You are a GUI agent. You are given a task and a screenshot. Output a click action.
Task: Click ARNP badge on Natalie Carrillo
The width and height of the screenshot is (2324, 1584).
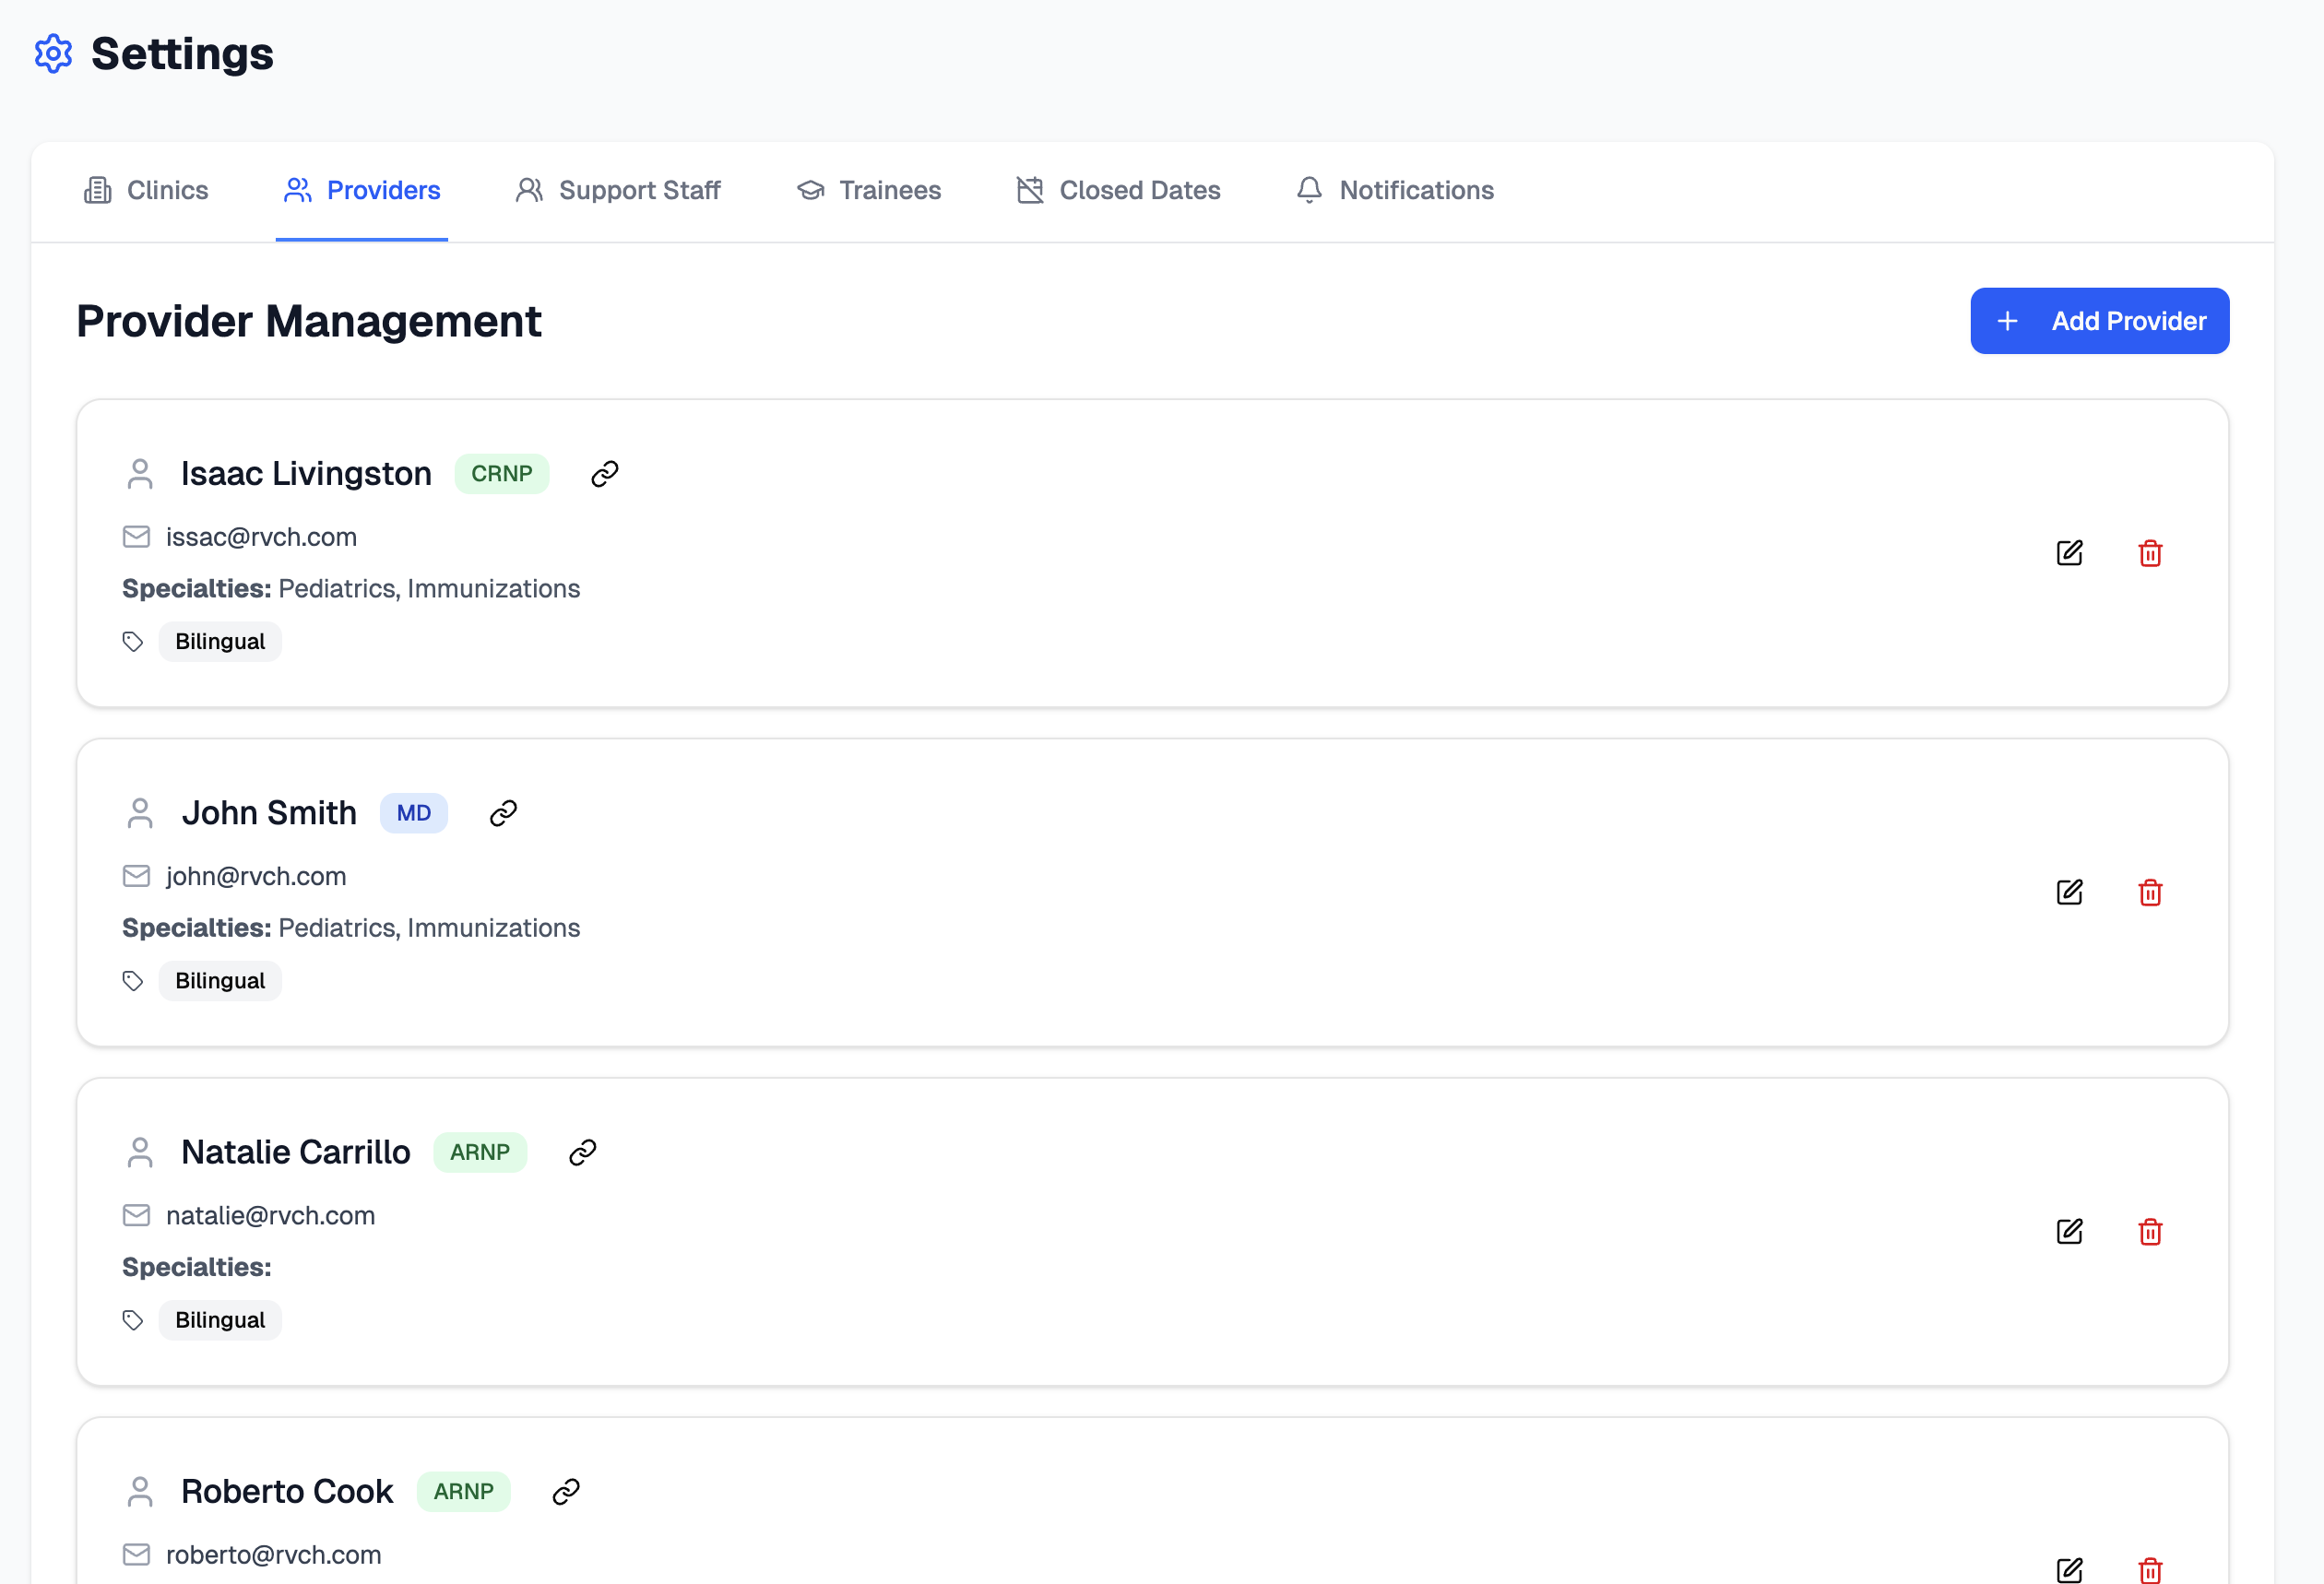click(480, 1152)
